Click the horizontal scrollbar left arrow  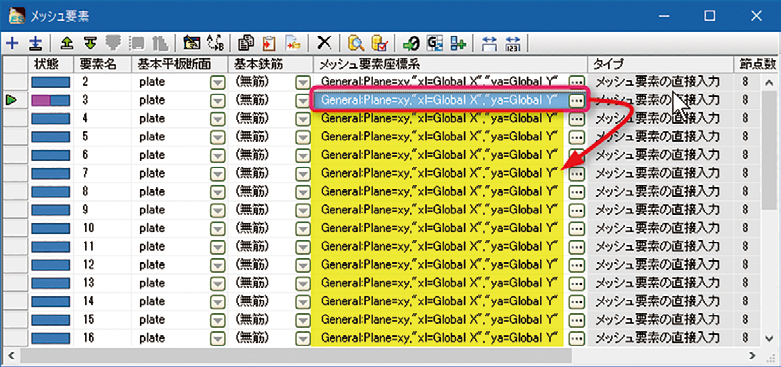pyautogui.click(x=11, y=355)
